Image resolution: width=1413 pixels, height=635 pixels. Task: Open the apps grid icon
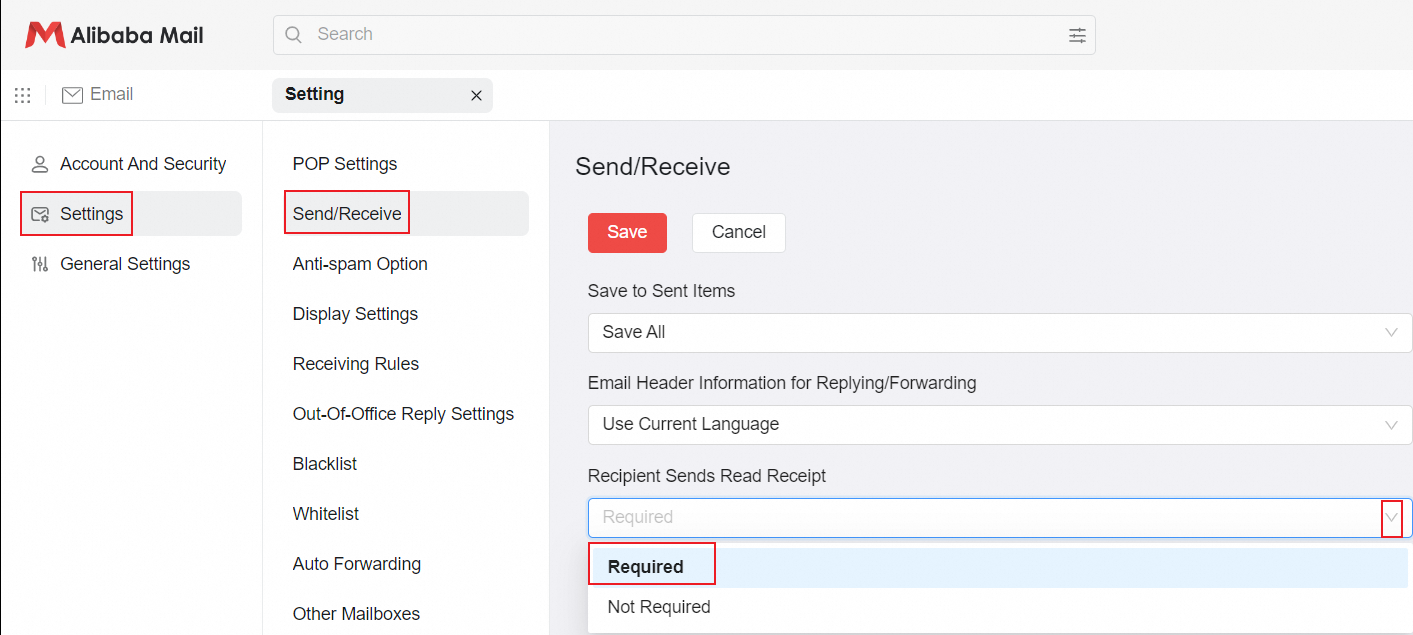click(22, 95)
